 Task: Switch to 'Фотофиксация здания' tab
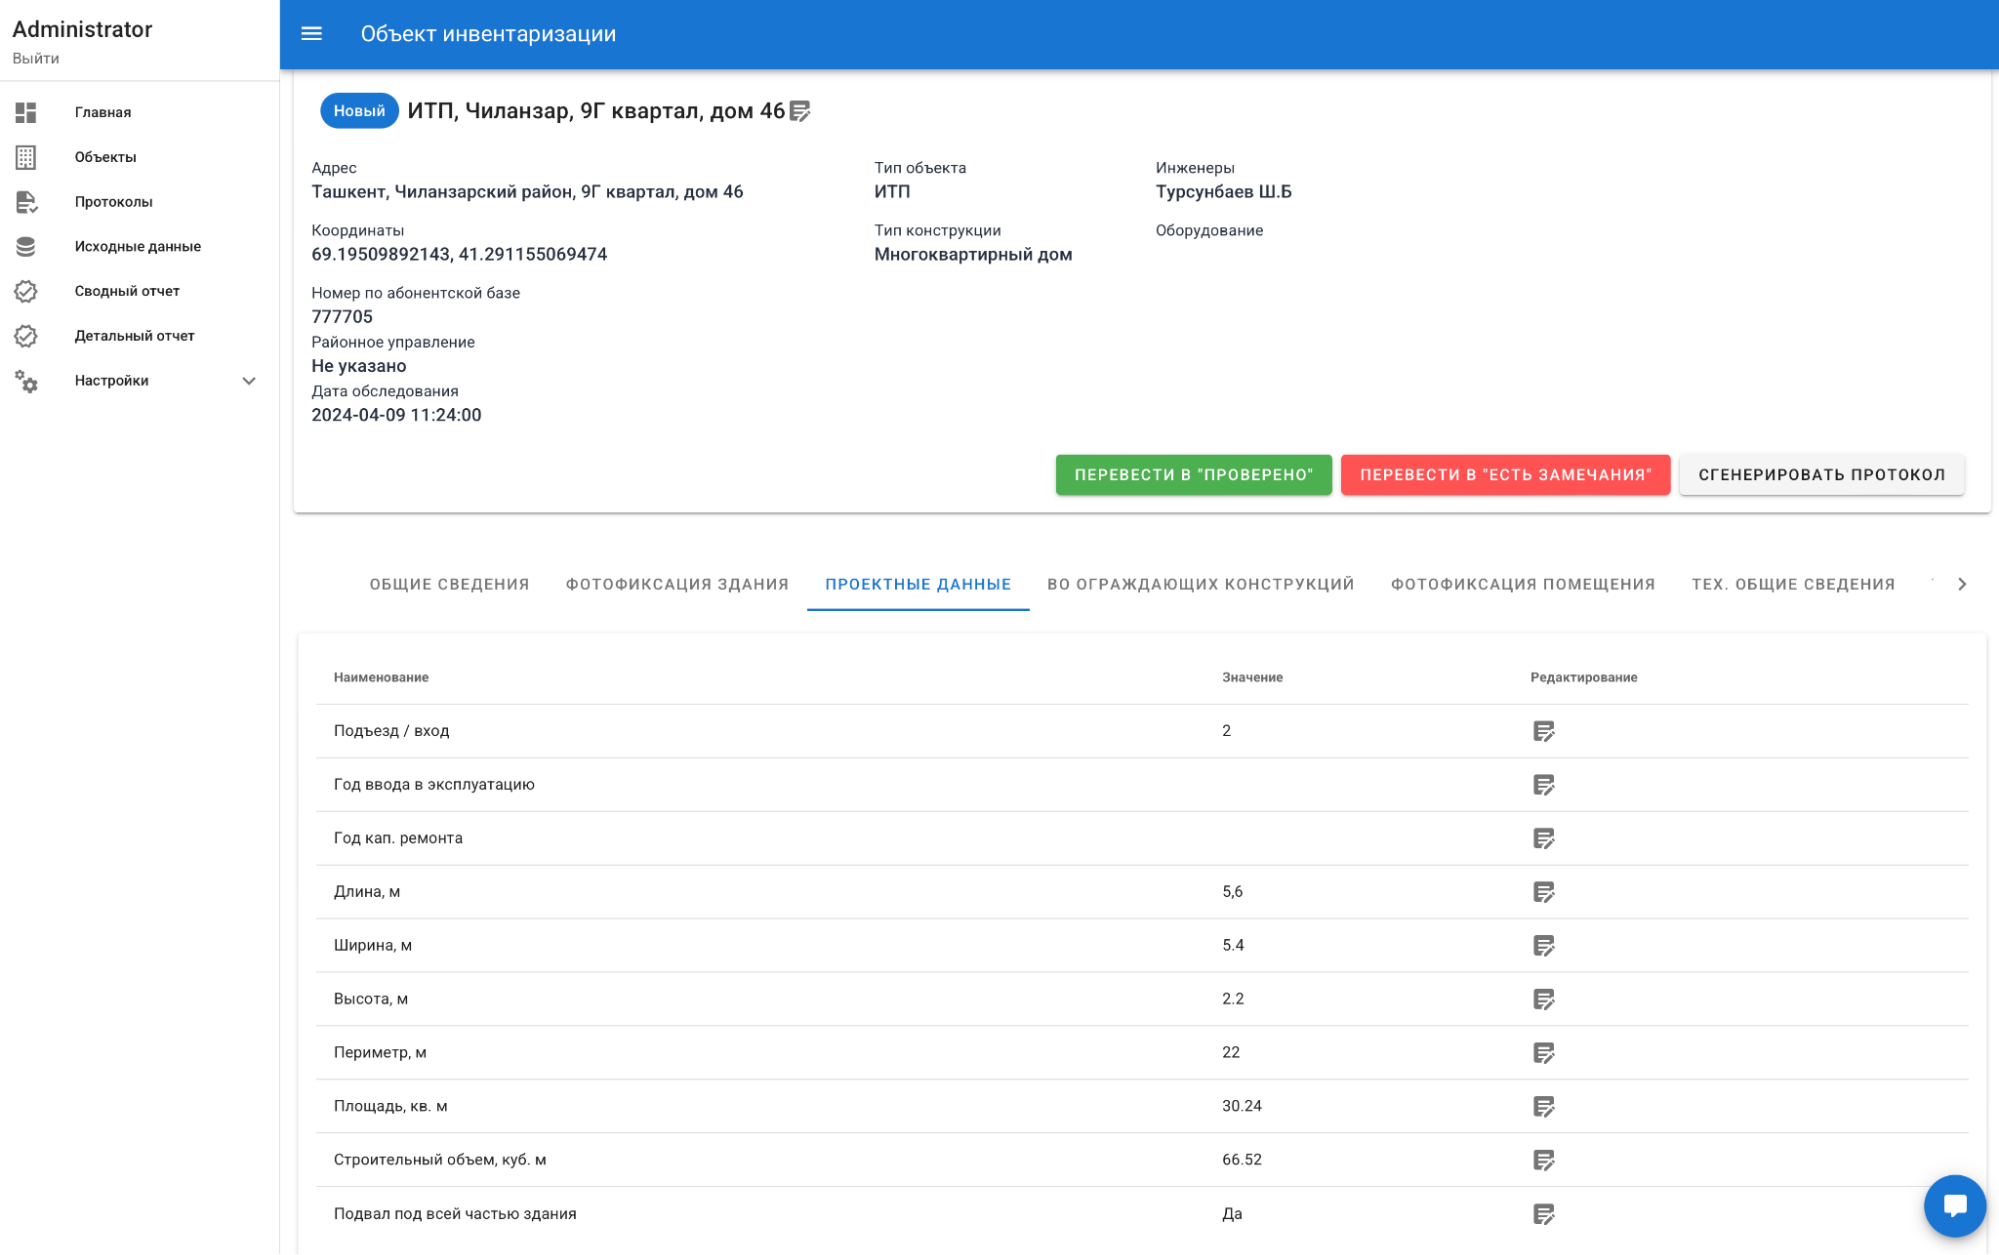677,584
